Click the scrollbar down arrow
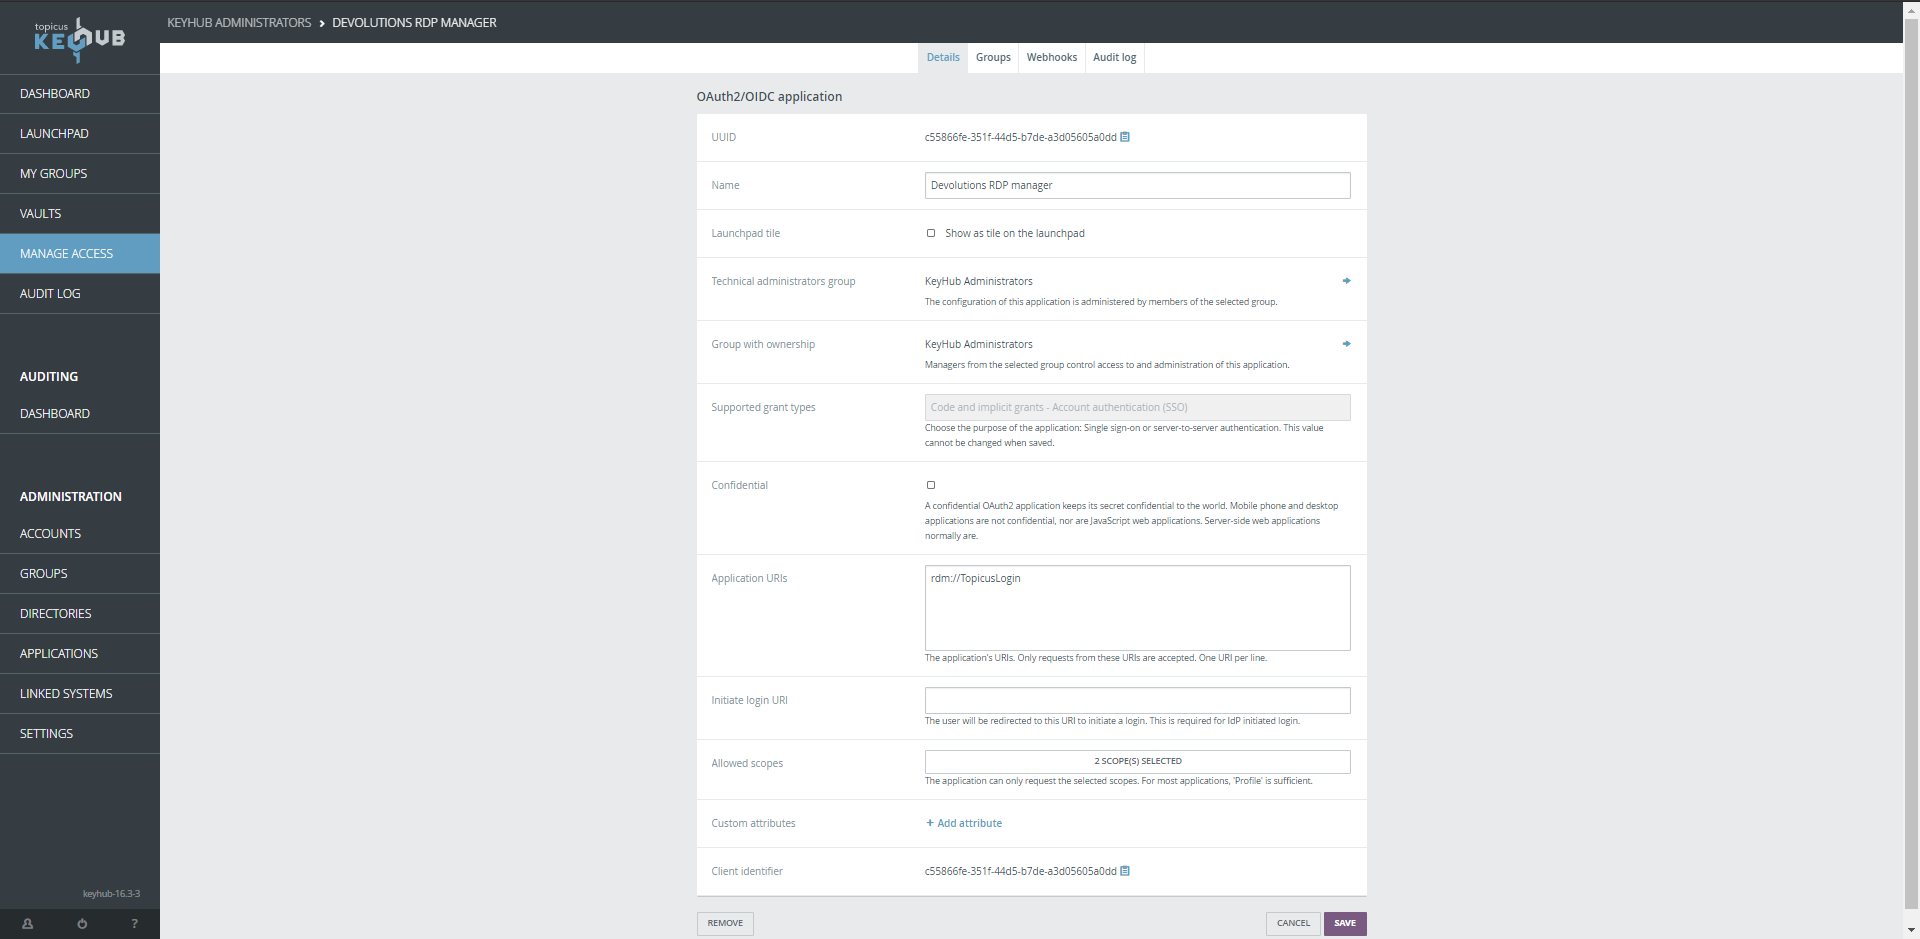The width and height of the screenshot is (1920, 939). pyautogui.click(x=1911, y=930)
